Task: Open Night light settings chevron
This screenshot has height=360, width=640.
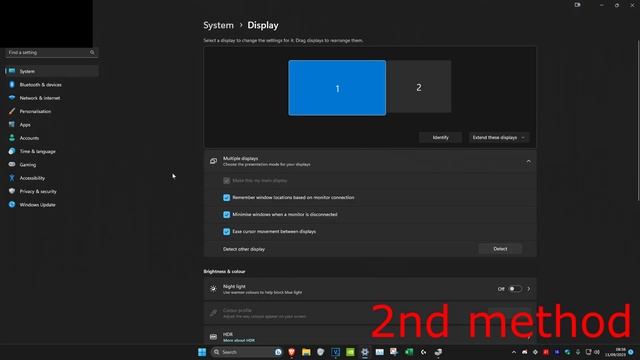Action: [x=529, y=289]
